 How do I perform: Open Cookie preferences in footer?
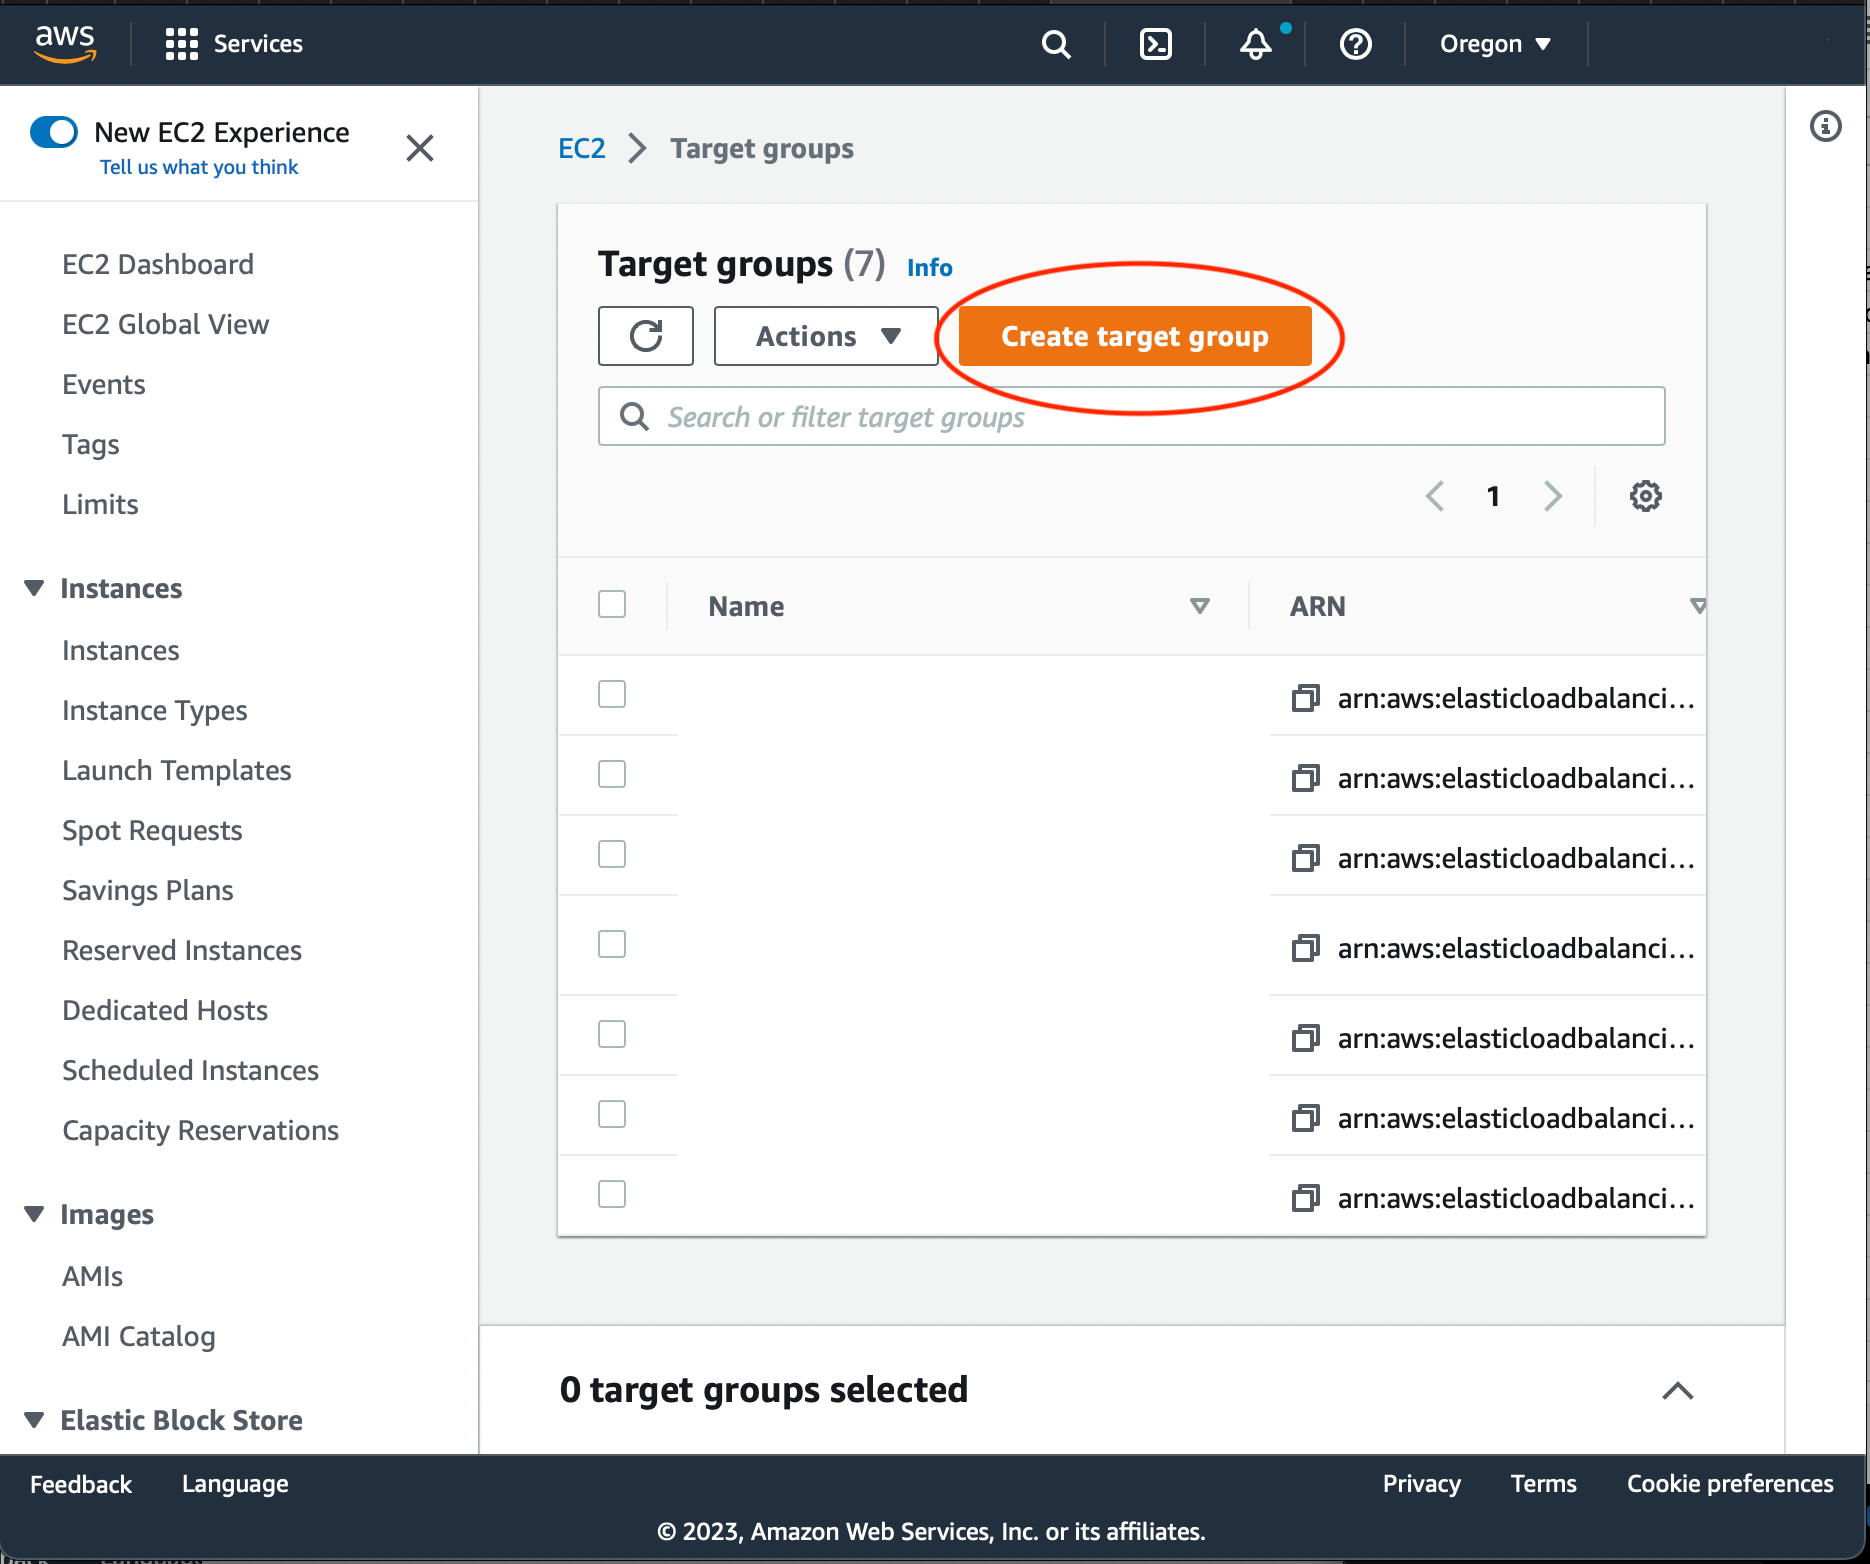click(x=1730, y=1484)
